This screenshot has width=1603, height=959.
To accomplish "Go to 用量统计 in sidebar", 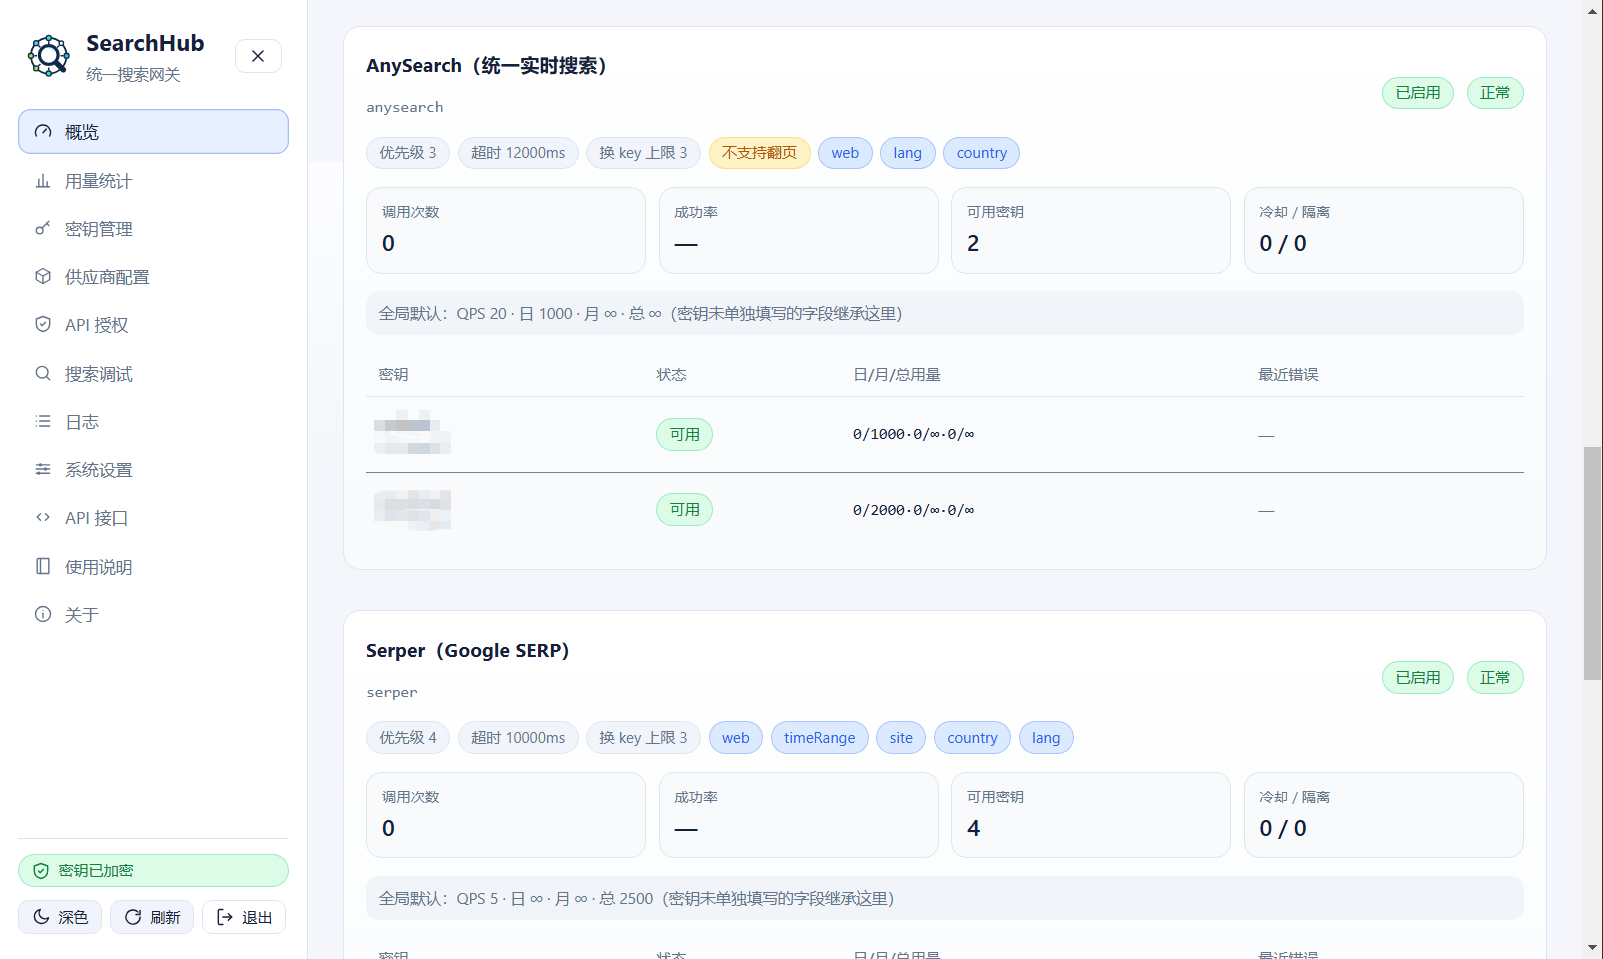I will [x=153, y=181].
